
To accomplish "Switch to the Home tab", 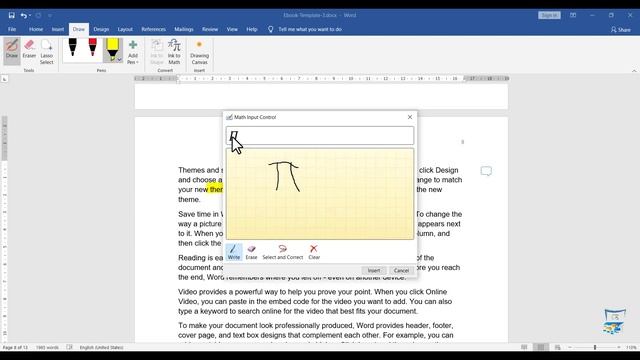I will [36, 29].
